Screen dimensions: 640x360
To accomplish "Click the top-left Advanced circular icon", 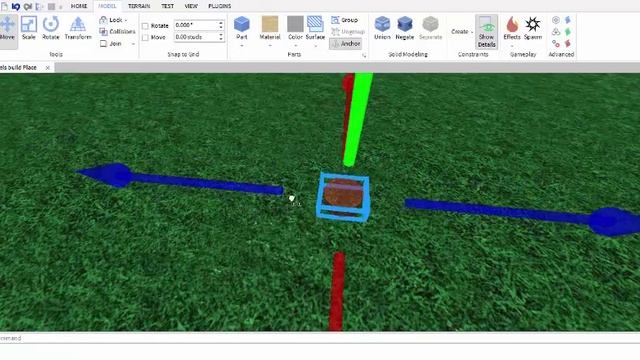I will click(x=556, y=20).
